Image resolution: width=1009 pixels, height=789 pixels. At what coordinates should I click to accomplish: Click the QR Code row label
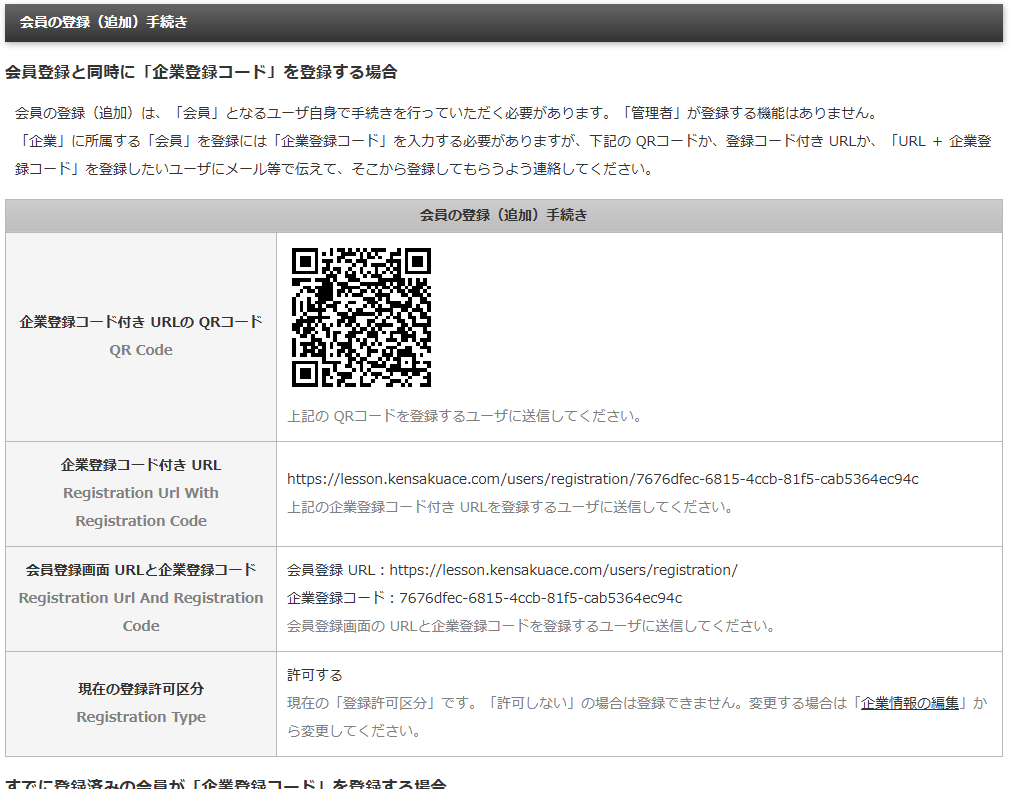pyautogui.click(x=140, y=350)
